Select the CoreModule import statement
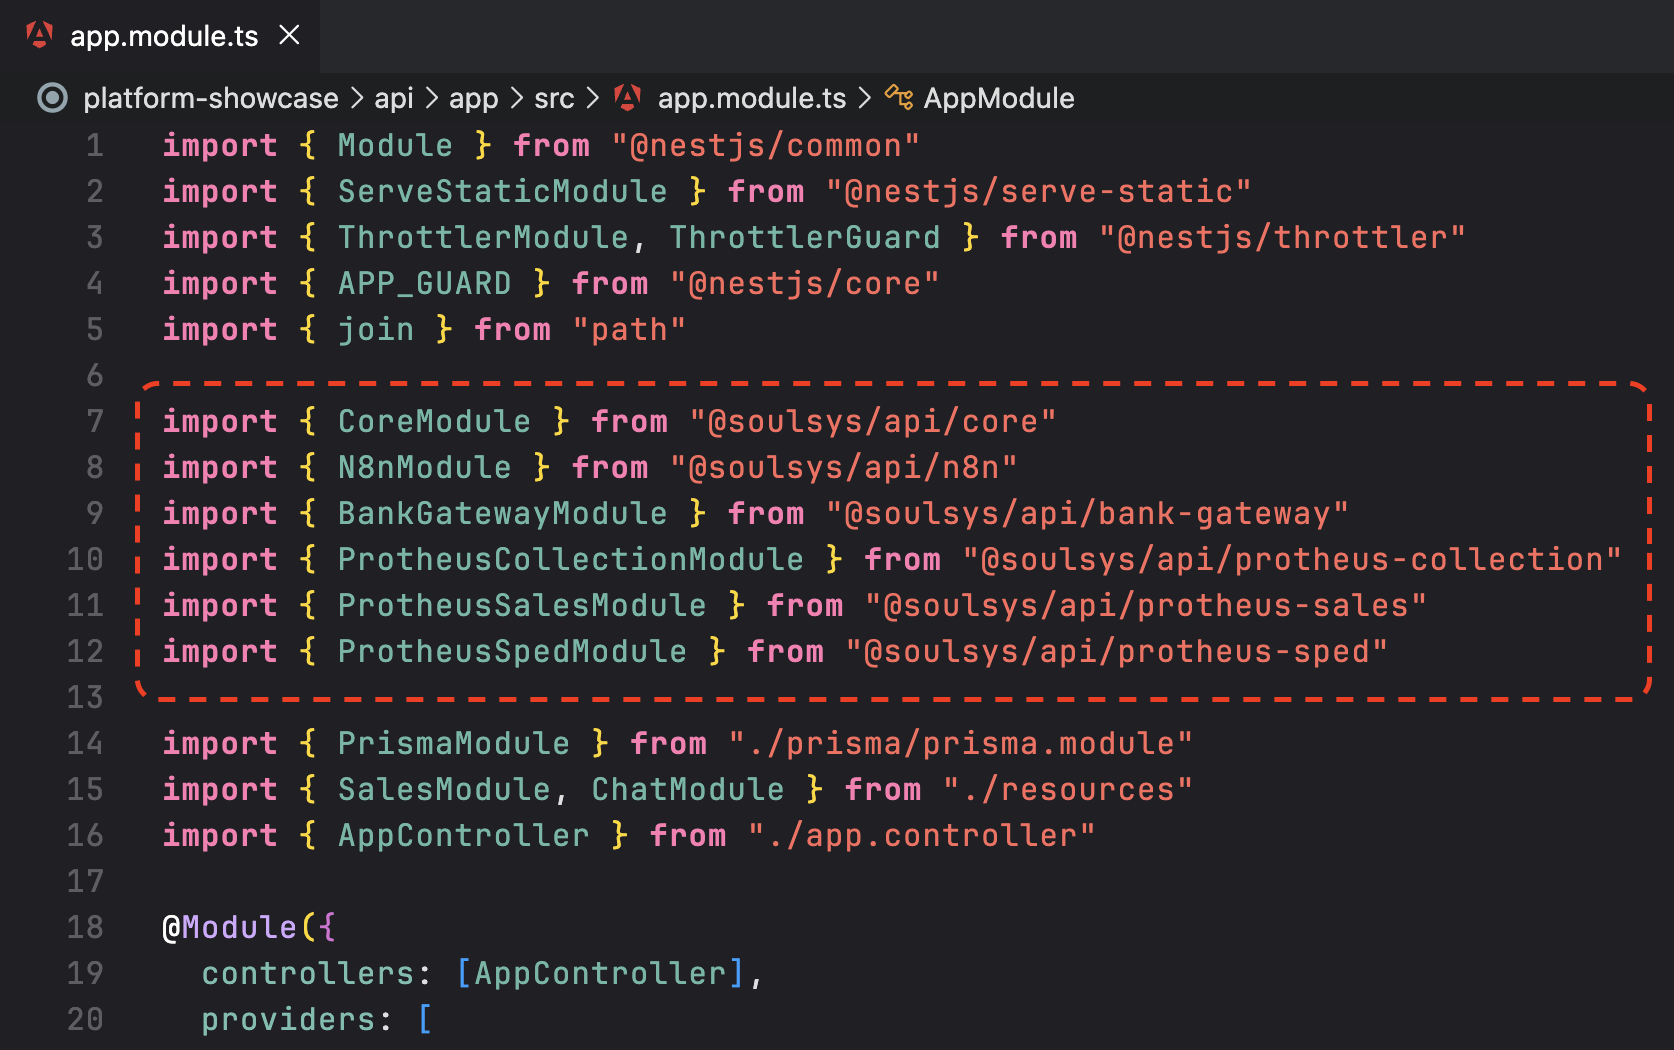This screenshot has width=1674, height=1050. [x=610, y=421]
